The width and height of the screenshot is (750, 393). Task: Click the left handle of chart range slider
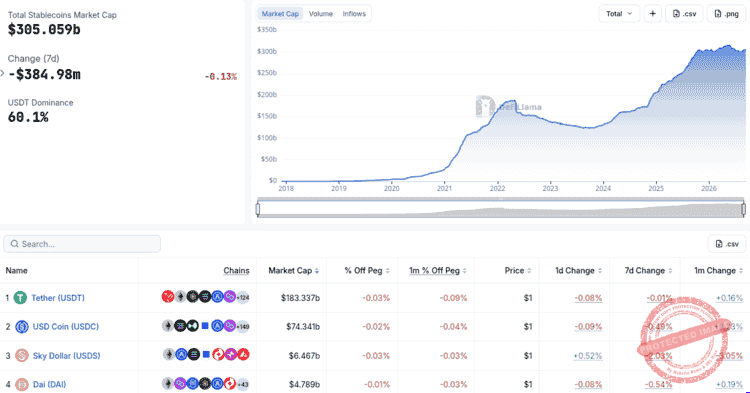pos(258,209)
